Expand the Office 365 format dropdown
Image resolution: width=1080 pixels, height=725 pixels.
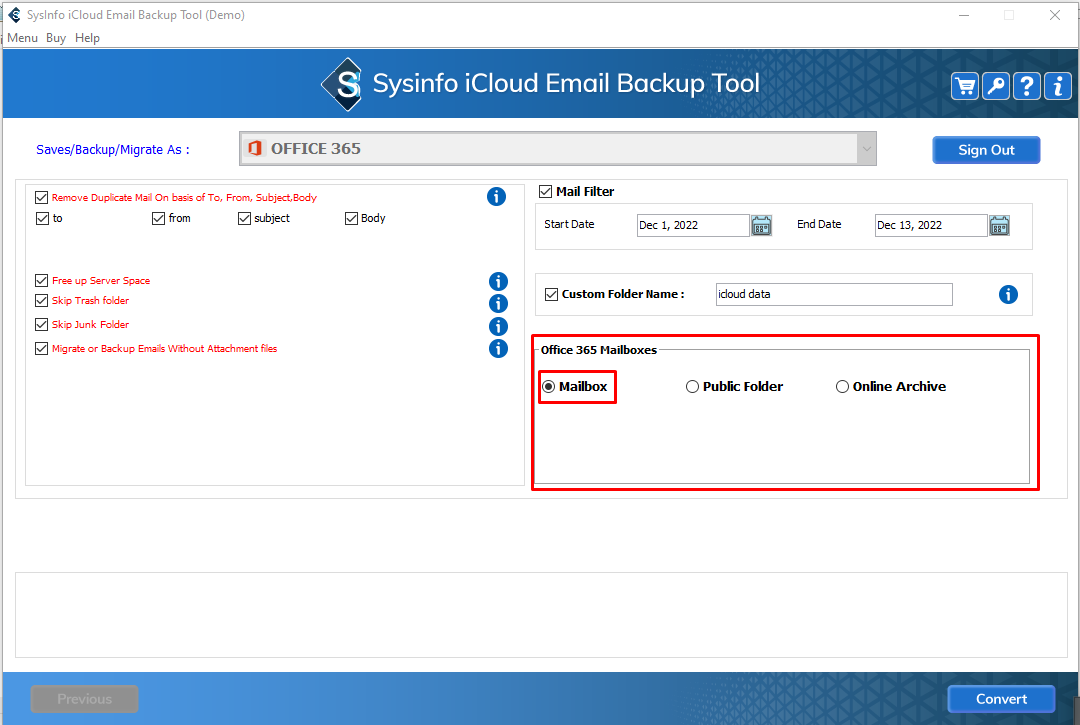[866, 149]
